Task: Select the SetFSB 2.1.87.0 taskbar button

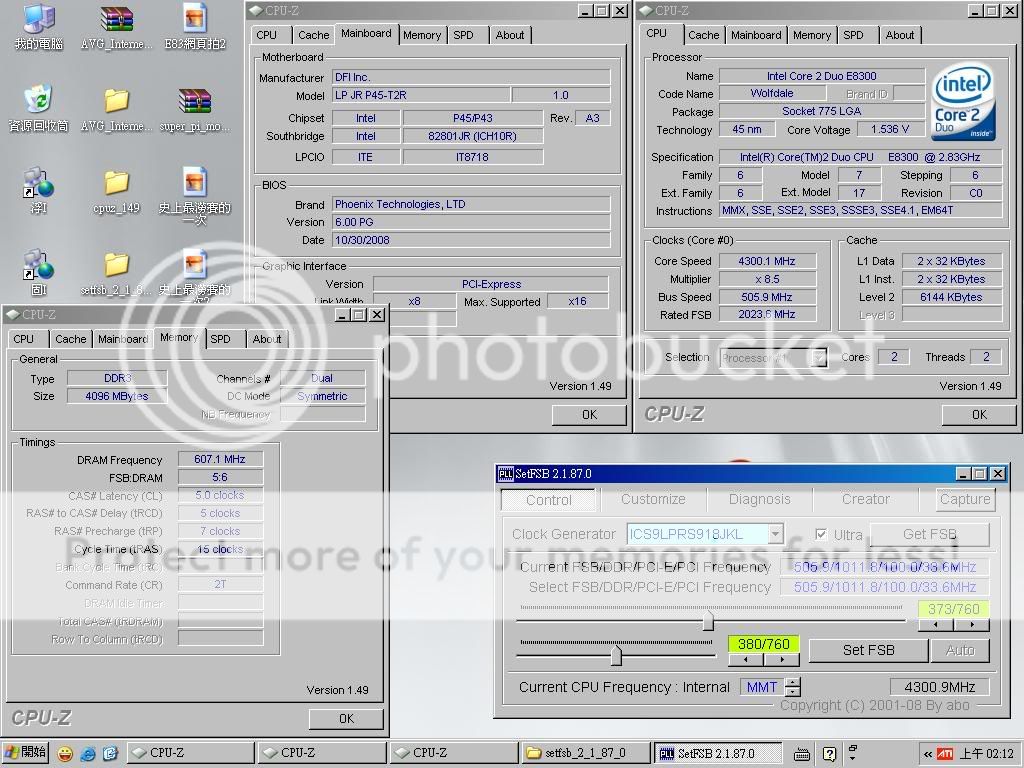Action: coord(718,753)
